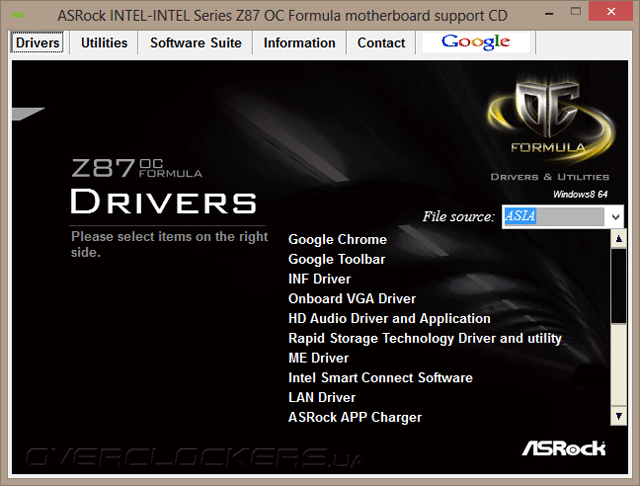Go to the Contact tab

[381, 42]
